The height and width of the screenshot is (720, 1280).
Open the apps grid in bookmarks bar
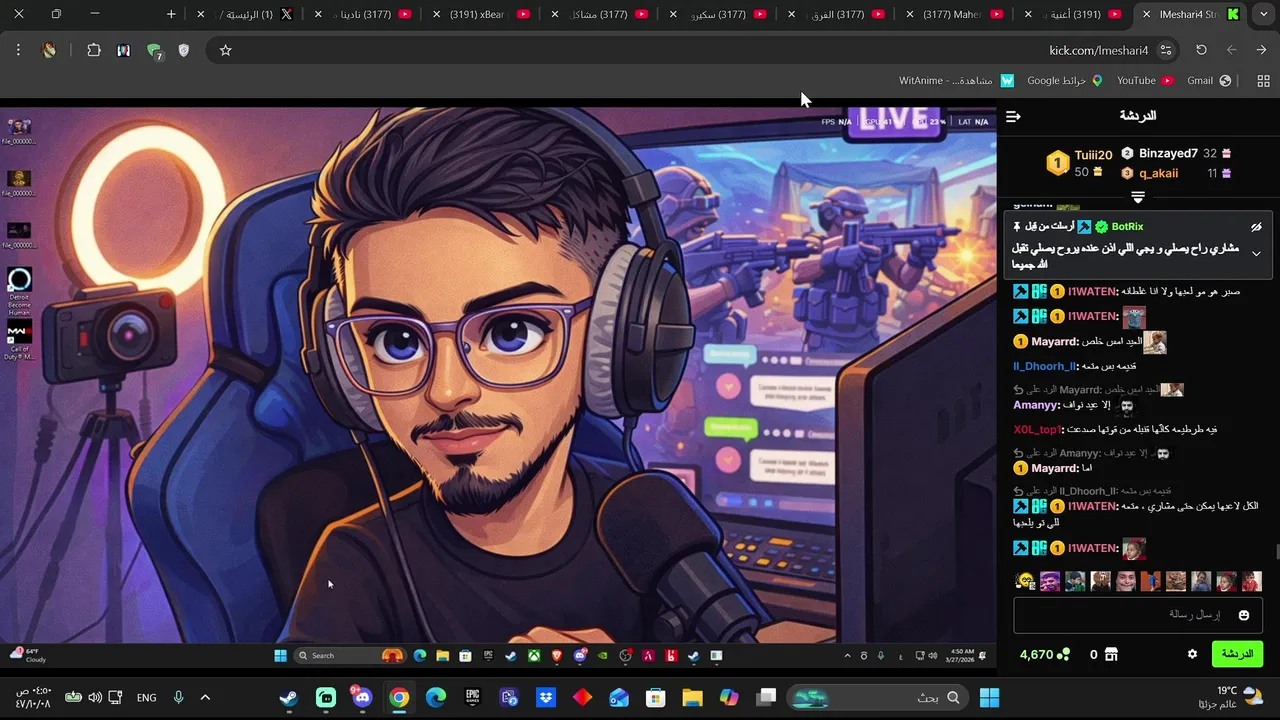(1263, 81)
